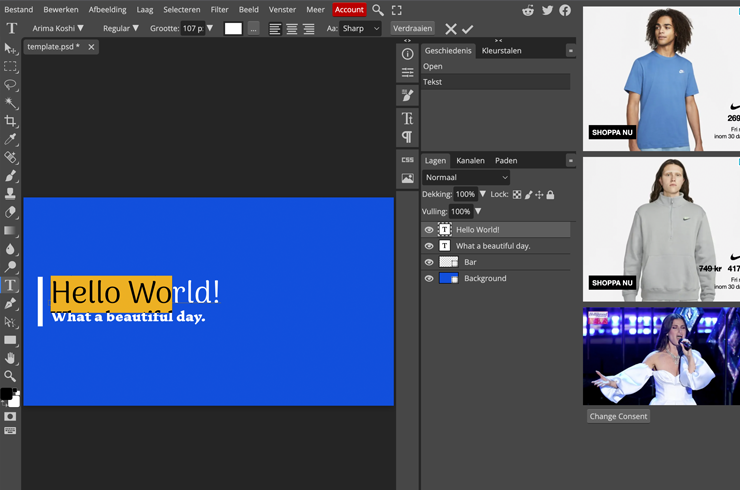Image resolution: width=740 pixels, height=490 pixels.
Task: Switch to the Kanalen tab
Action: (x=470, y=161)
